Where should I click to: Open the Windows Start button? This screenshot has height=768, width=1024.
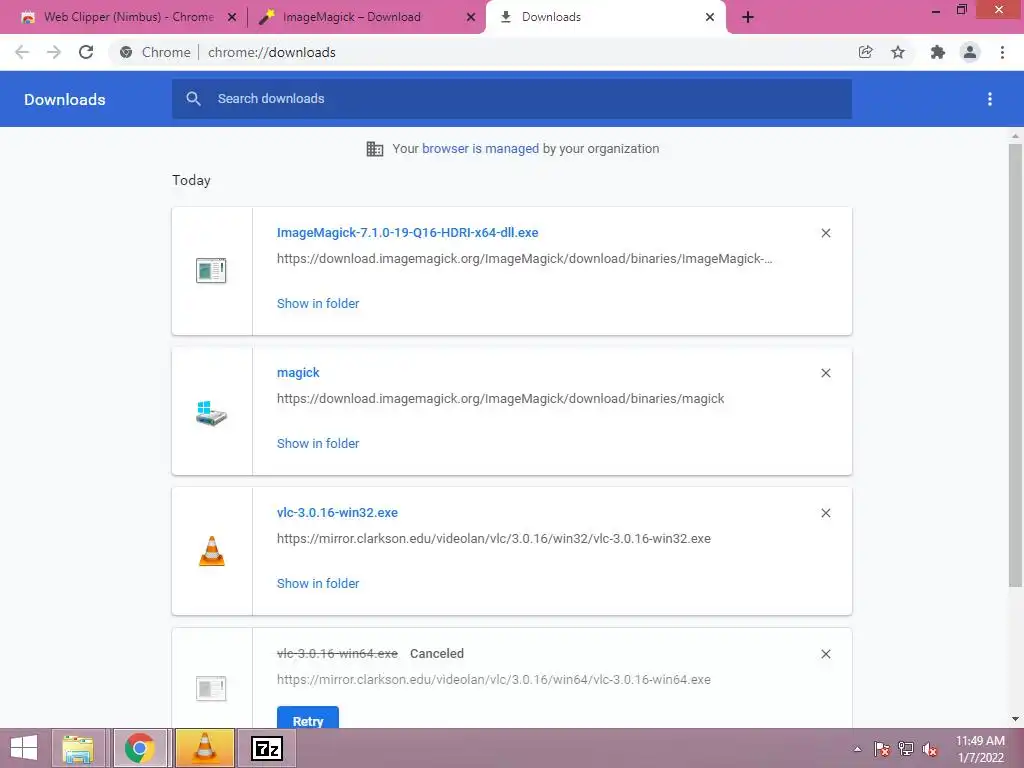(x=24, y=748)
